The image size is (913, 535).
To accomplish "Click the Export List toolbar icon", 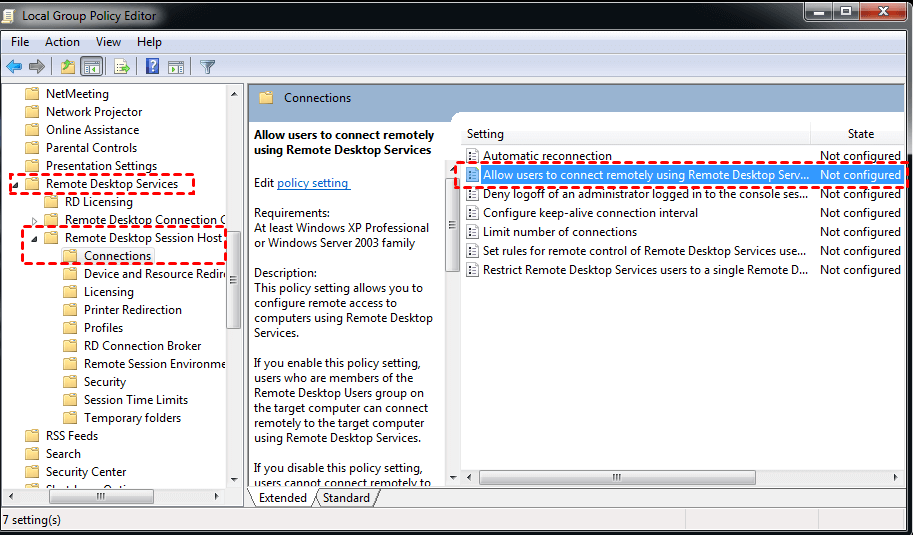I will [x=122, y=67].
